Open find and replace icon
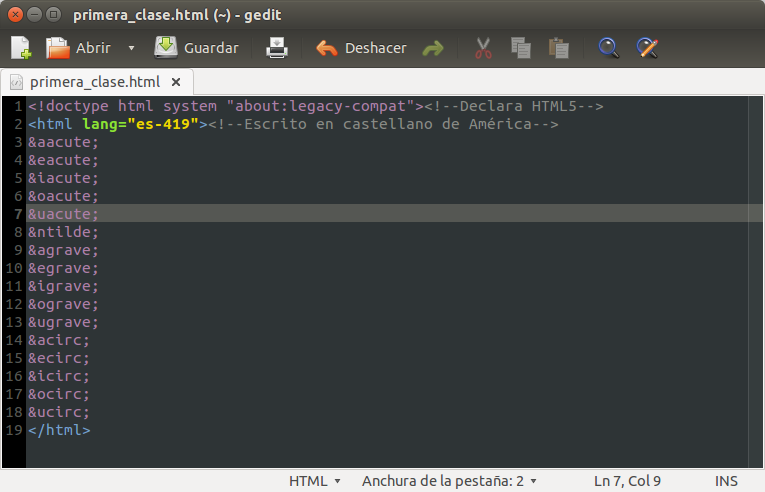 click(x=647, y=48)
